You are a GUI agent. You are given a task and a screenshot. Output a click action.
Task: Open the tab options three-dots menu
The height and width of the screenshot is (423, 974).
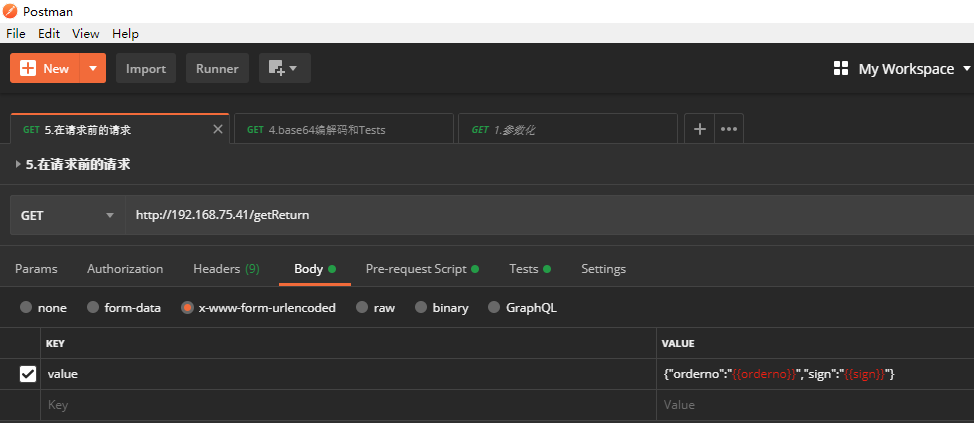[729, 129]
